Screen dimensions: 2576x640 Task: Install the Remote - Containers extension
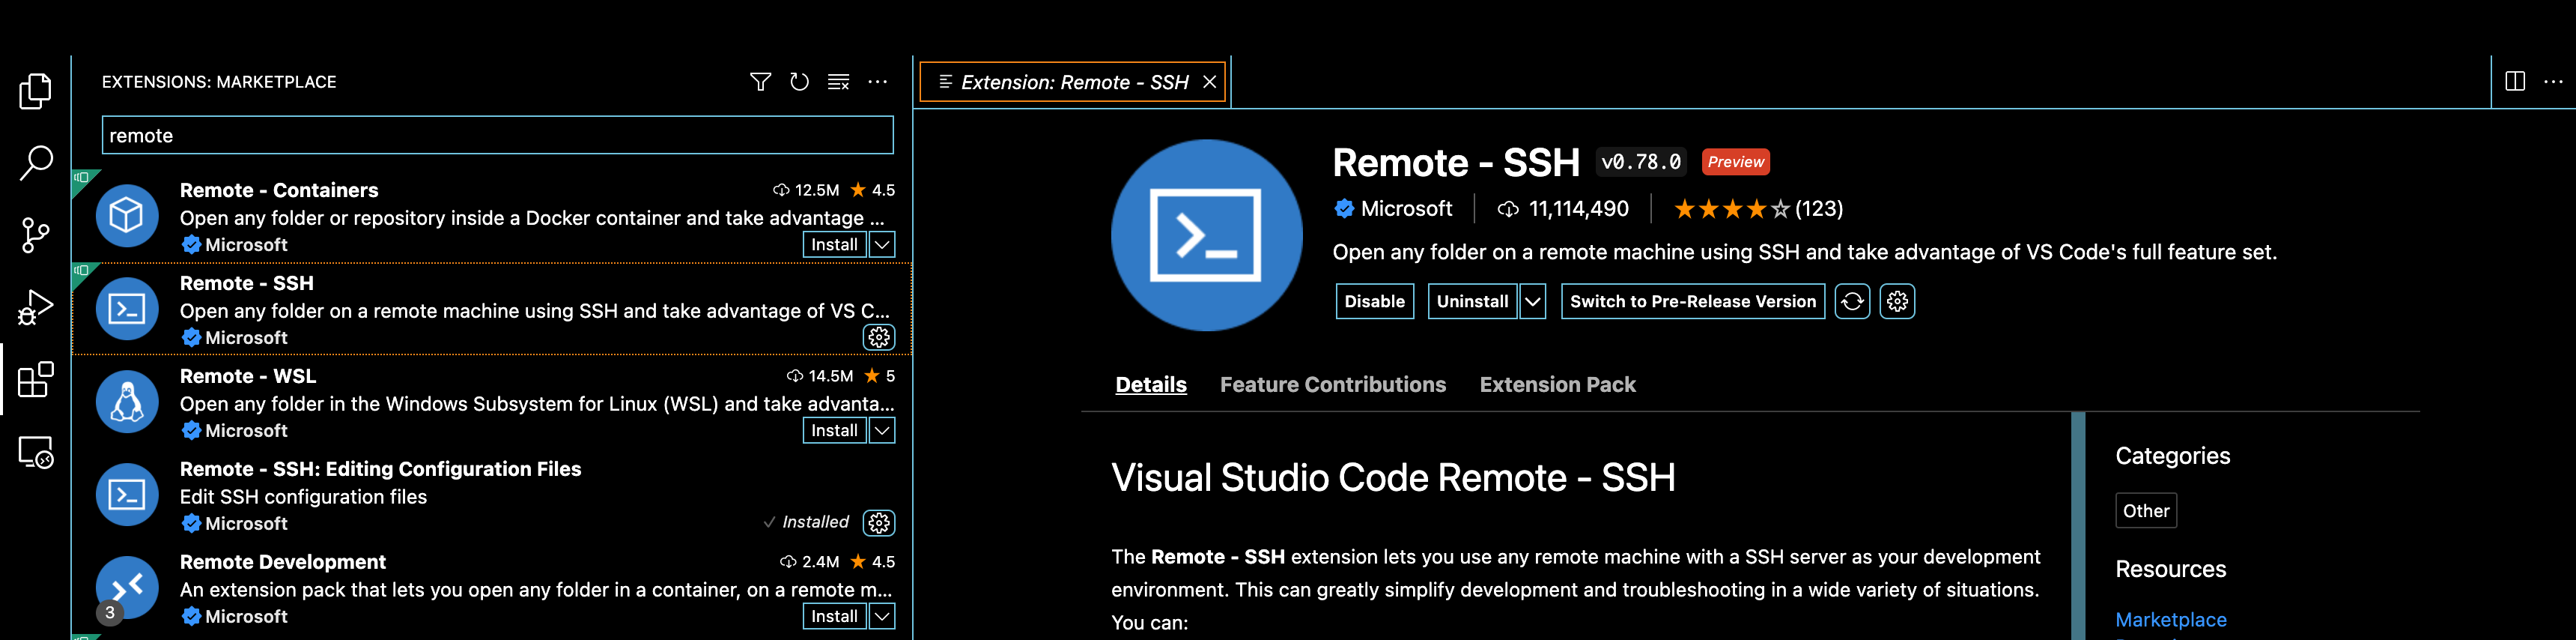click(834, 245)
